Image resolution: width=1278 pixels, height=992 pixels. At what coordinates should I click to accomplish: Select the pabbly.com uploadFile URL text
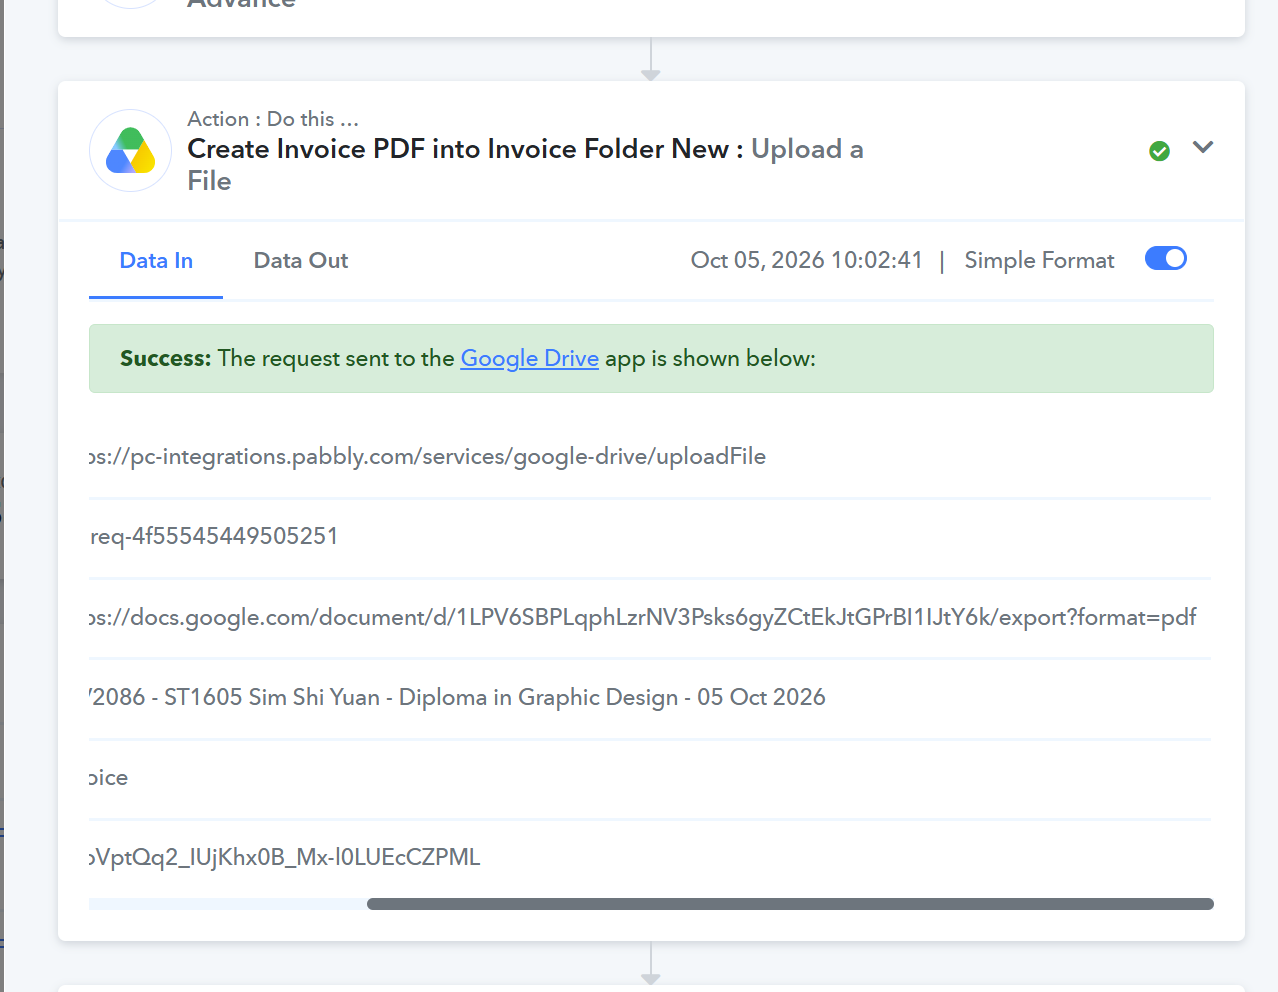(x=428, y=457)
